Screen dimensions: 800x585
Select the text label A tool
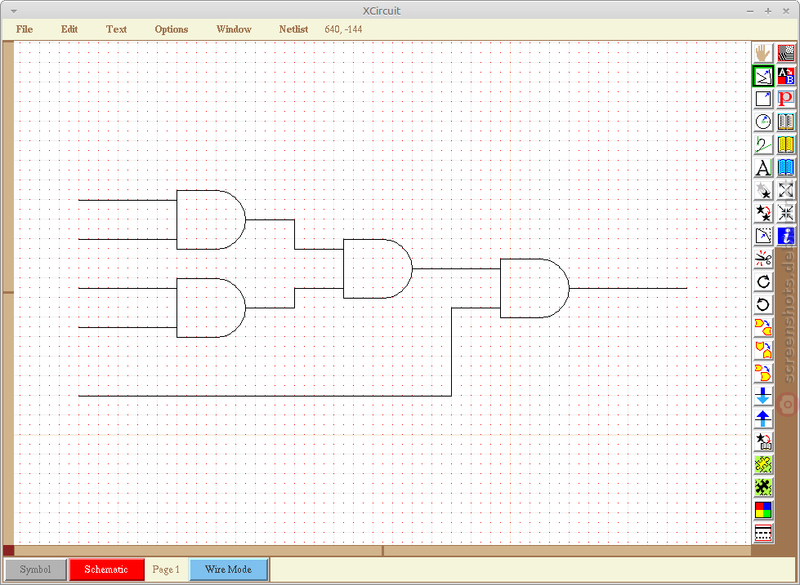pyautogui.click(x=763, y=167)
